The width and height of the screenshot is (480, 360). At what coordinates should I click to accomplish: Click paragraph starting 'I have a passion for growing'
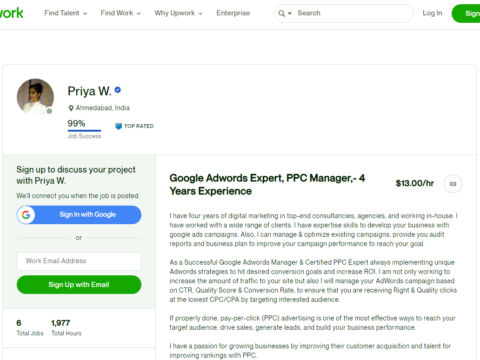(310, 351)
